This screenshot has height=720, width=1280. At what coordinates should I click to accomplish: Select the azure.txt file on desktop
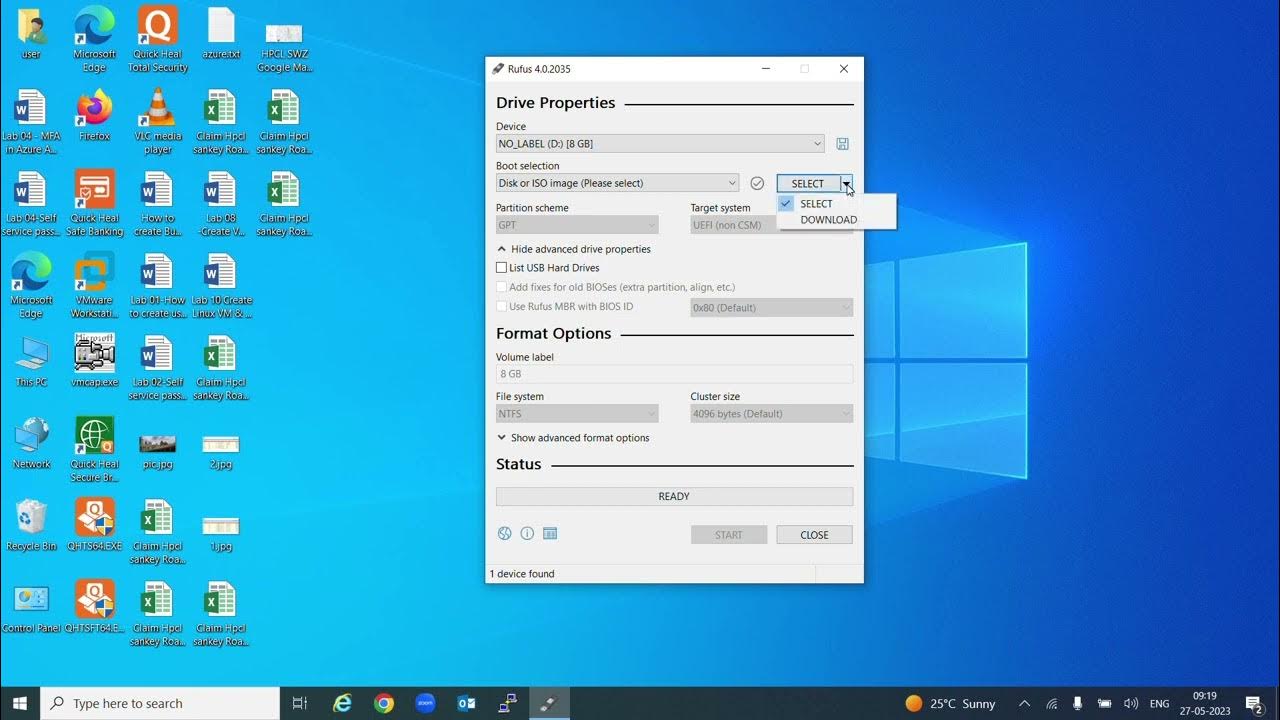(x=220, y=34)
